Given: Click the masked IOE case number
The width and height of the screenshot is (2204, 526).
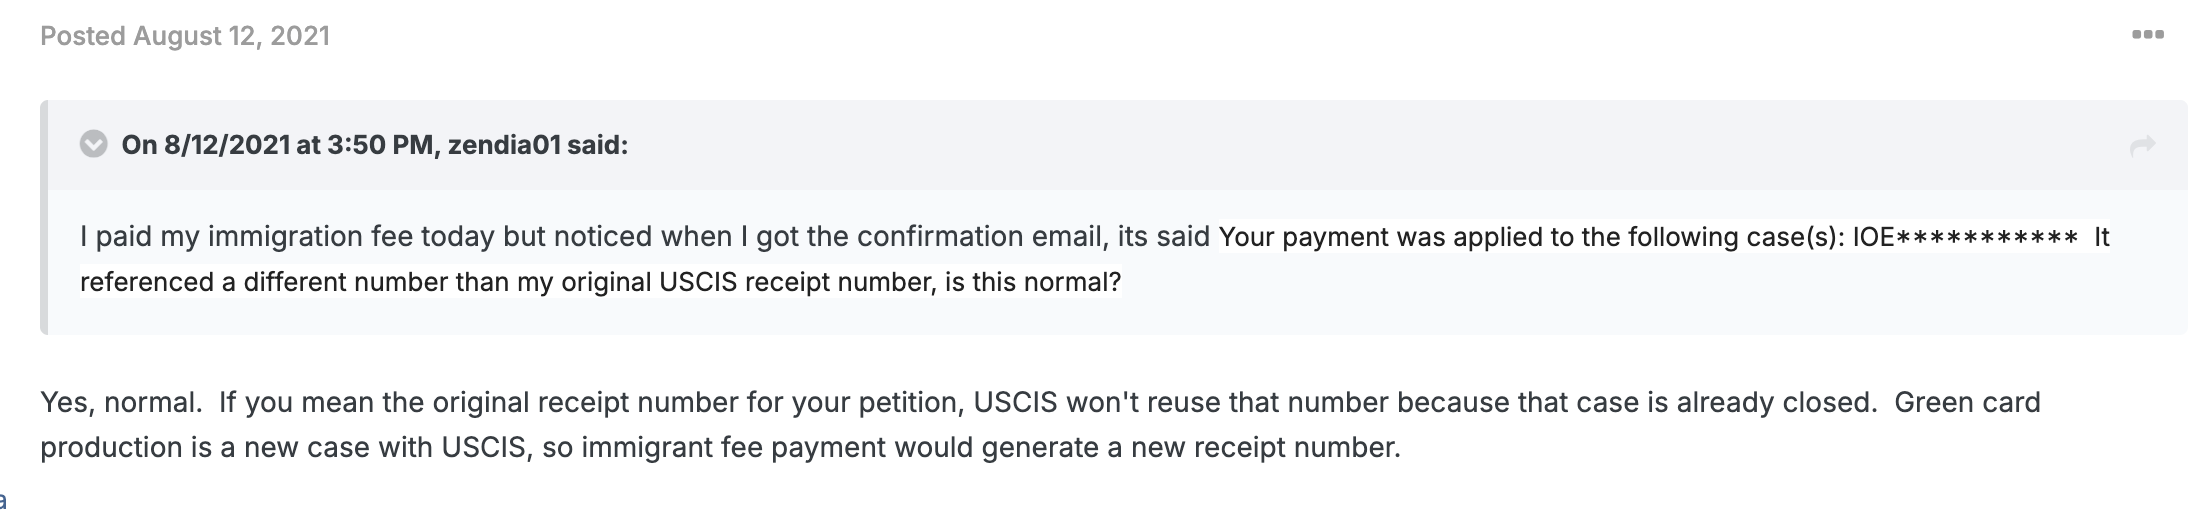Looking at the screenshot, I should coord(1965,238).
